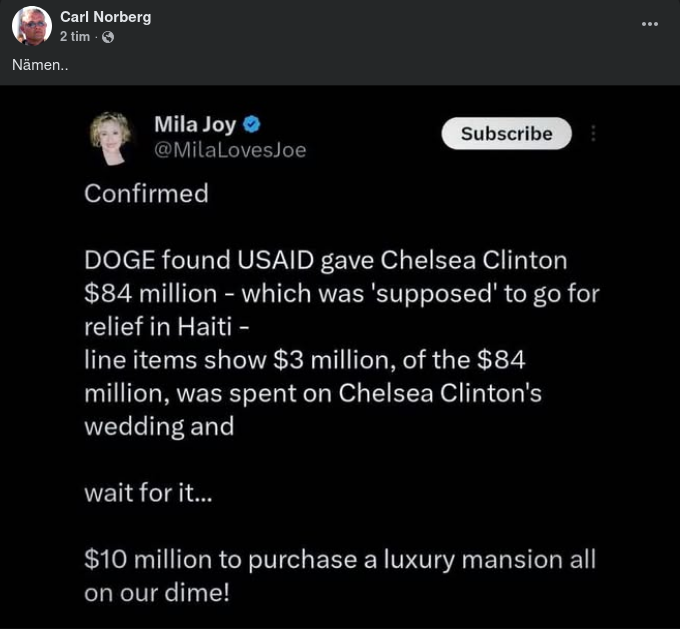Click the @MilaLovesJoe handle

pyautogui.click(x=230, y=150)
